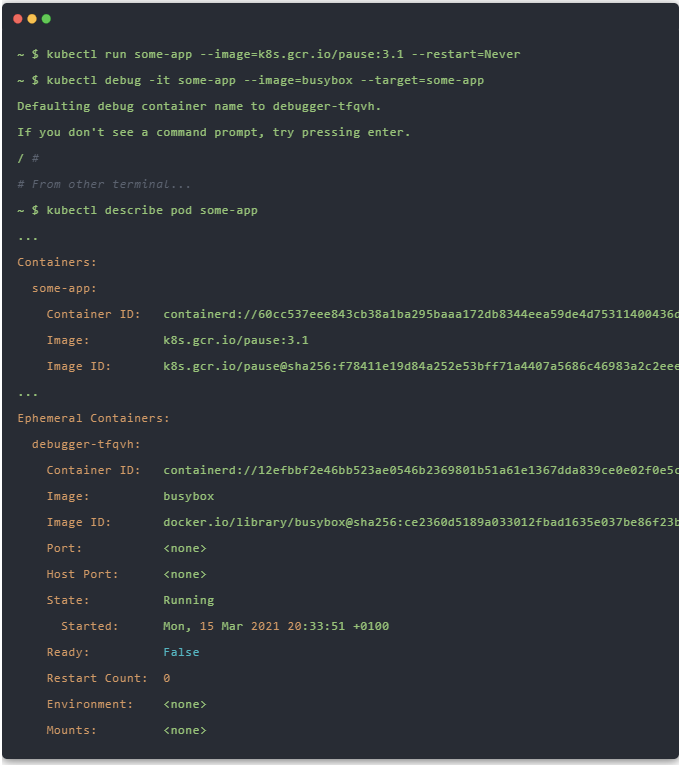Click the kubectl run some-app command line
Viewport: 681px width, 765px height.
tap(268, 54)
